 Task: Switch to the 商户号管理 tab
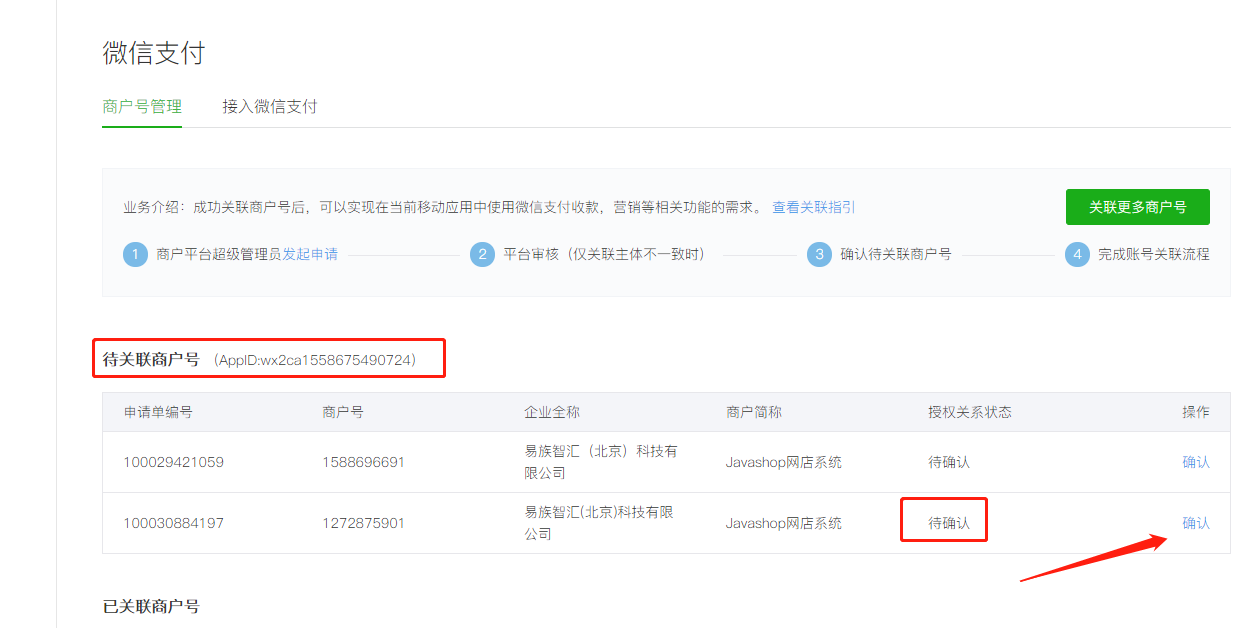coord(142,106)
